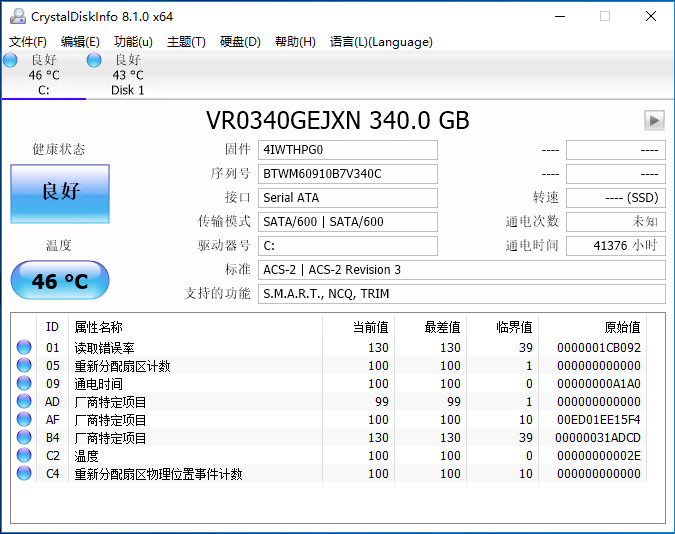The image size is (675, 534).
Task: Click the drive letter field C:
Action: [x=348, y=246]
